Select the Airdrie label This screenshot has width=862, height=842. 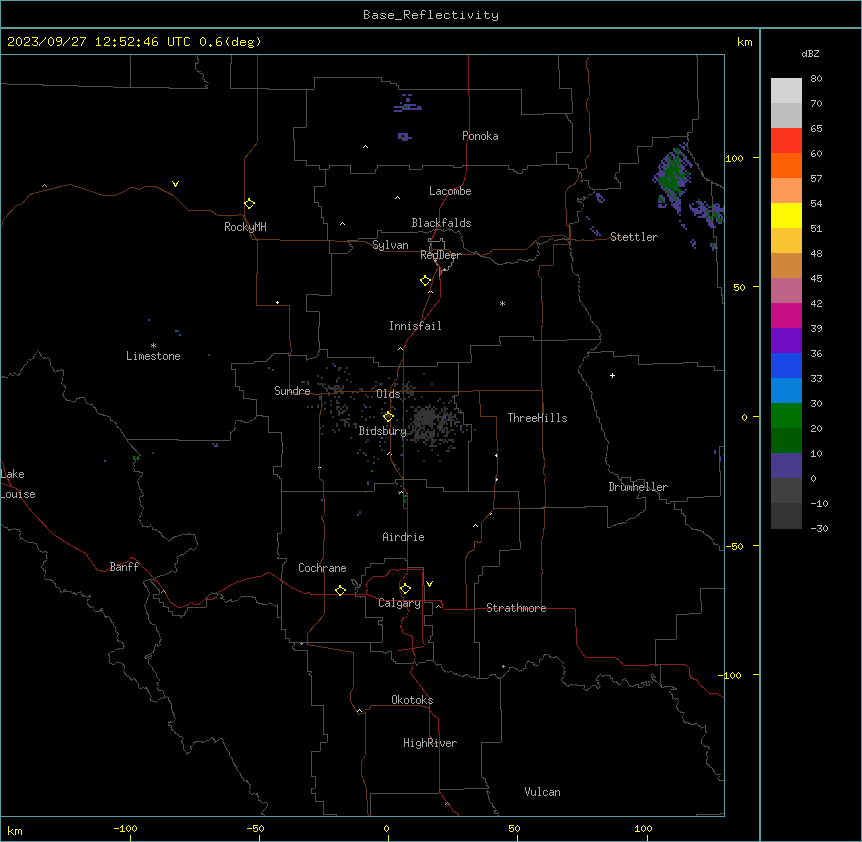click(403, 537)
